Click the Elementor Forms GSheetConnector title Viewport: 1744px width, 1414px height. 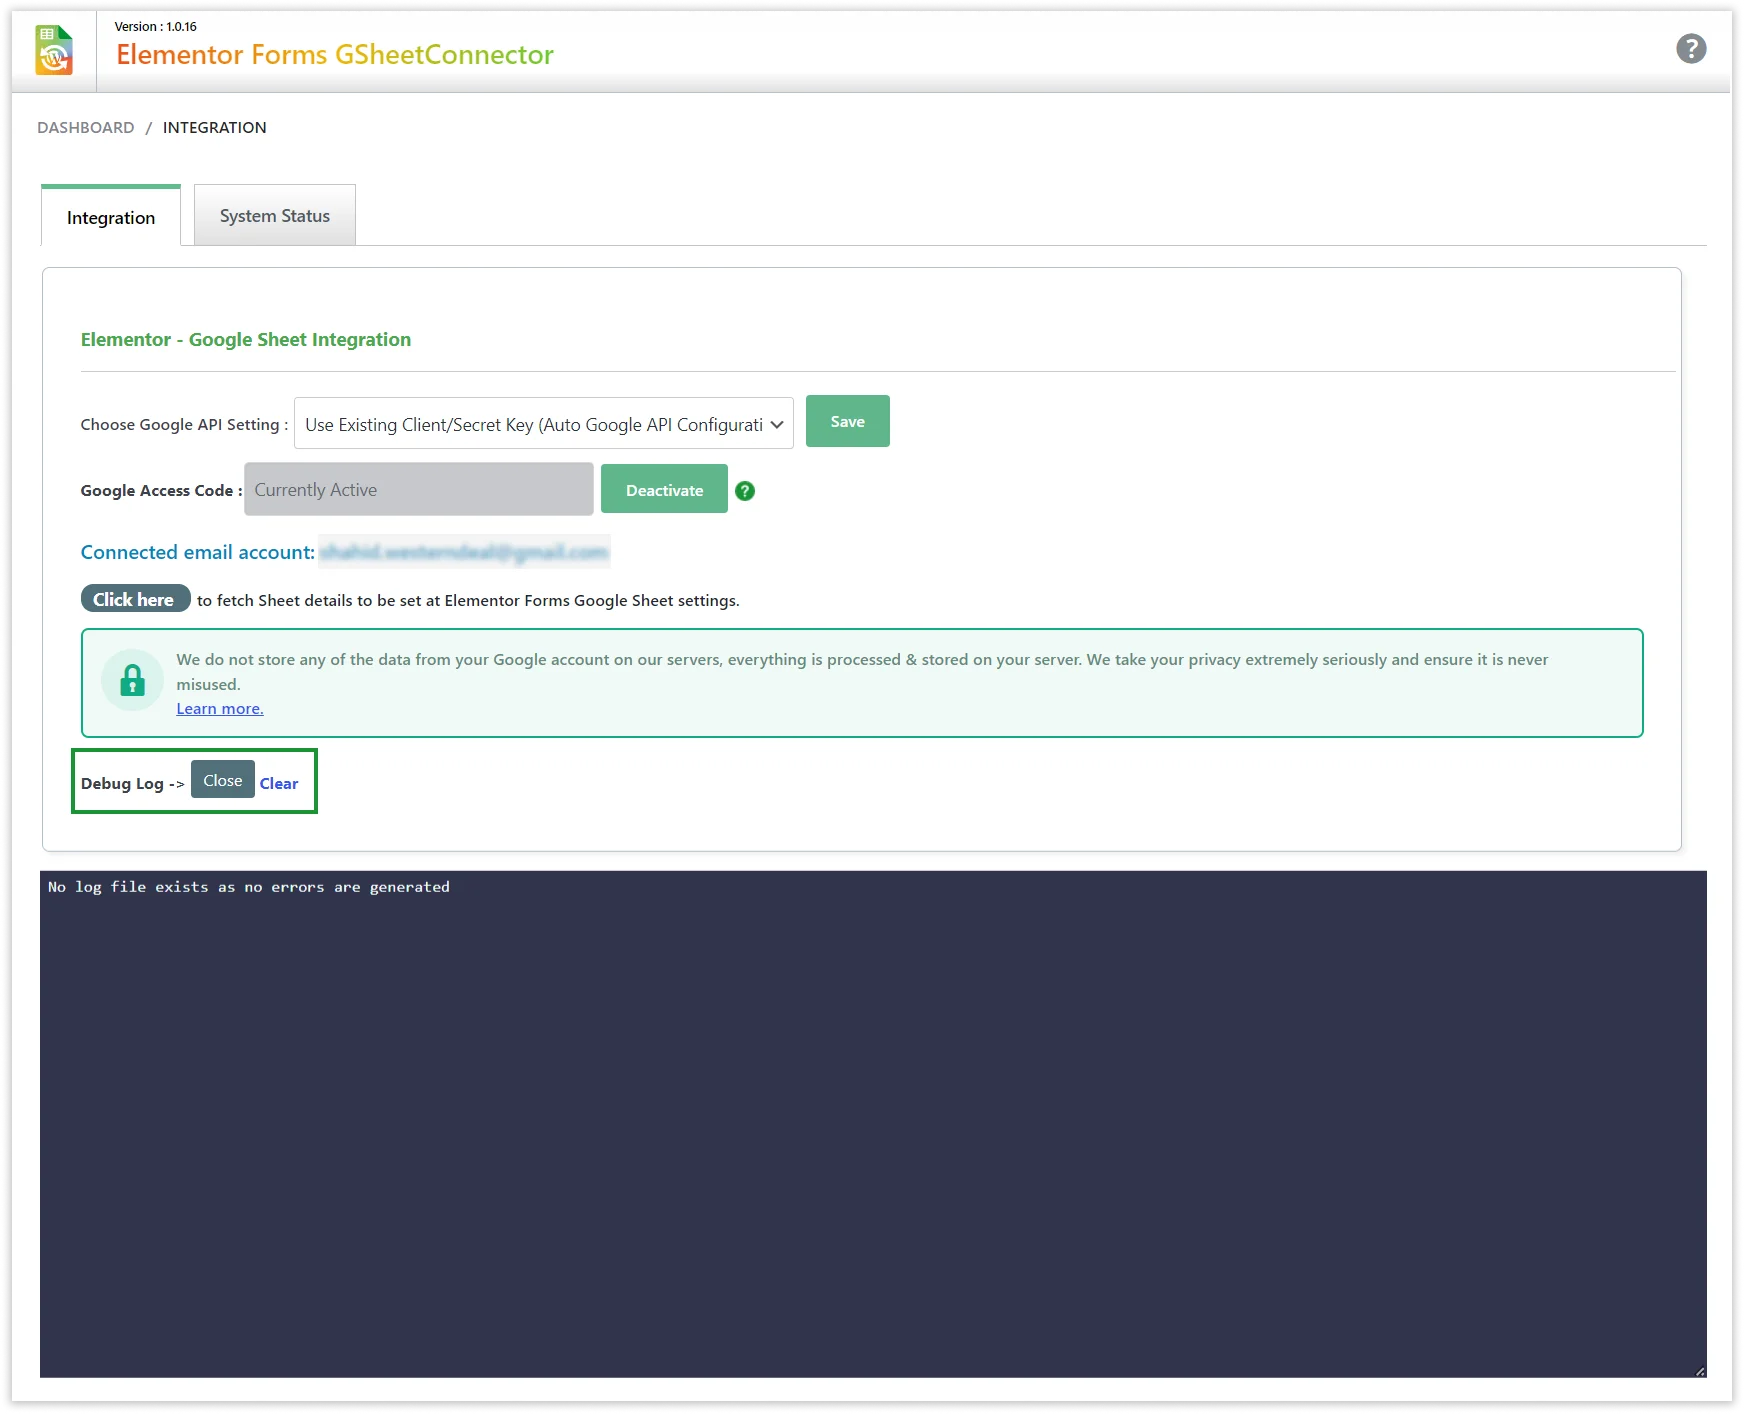pyautogui.click(x=334, y=55)
